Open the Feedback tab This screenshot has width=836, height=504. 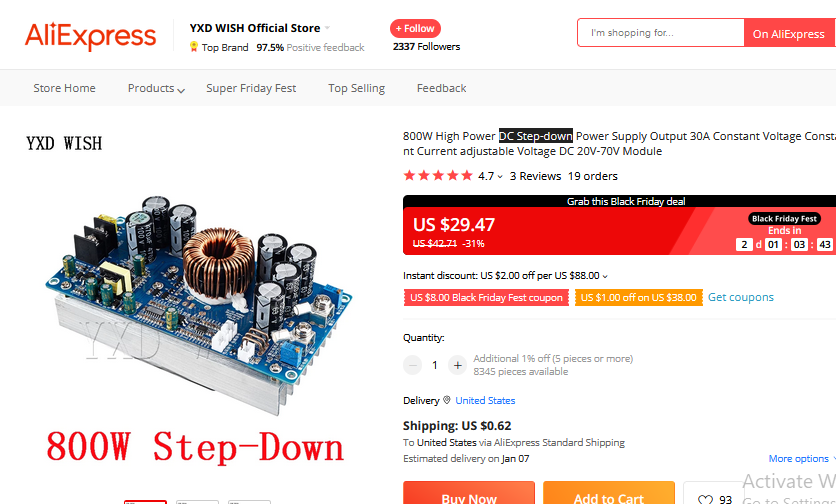tap(441, 88)
